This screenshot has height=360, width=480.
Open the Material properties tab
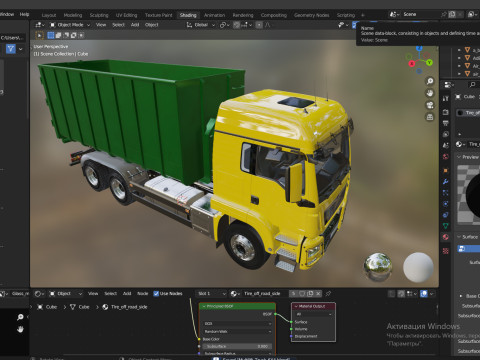[446, 237]
